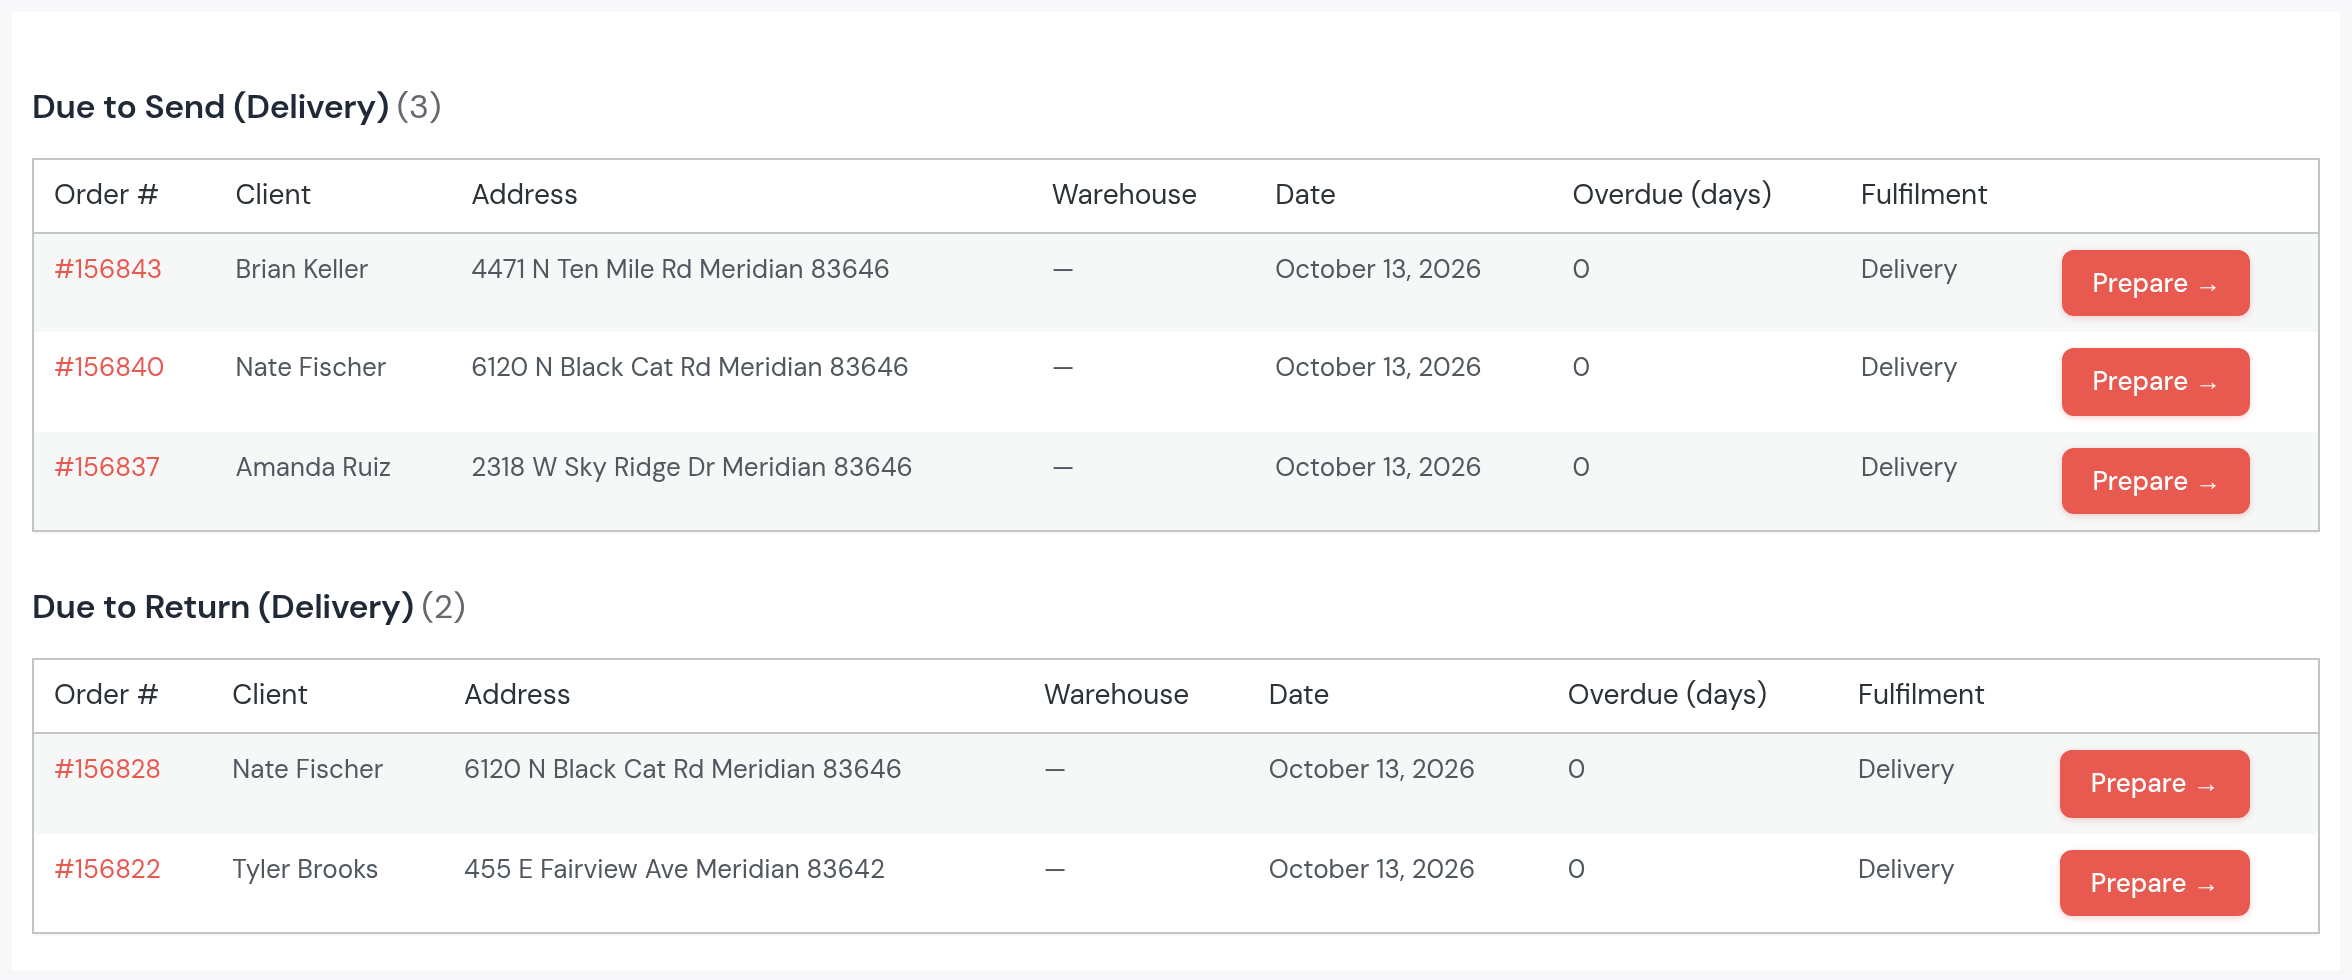2352x980 pixels.
Task: Click Address header in Send table
Action: tap(524, 194)
